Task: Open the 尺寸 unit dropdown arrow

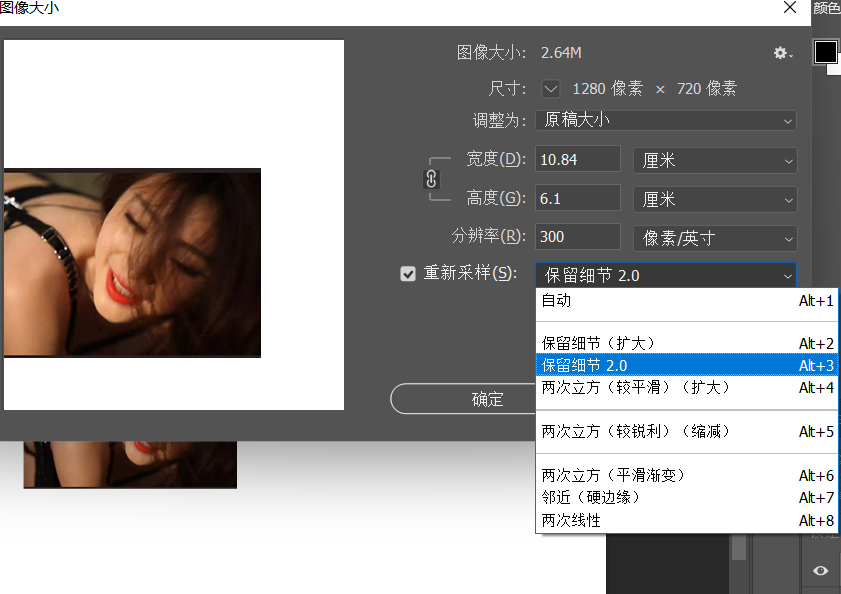Action: coord(551,89)
